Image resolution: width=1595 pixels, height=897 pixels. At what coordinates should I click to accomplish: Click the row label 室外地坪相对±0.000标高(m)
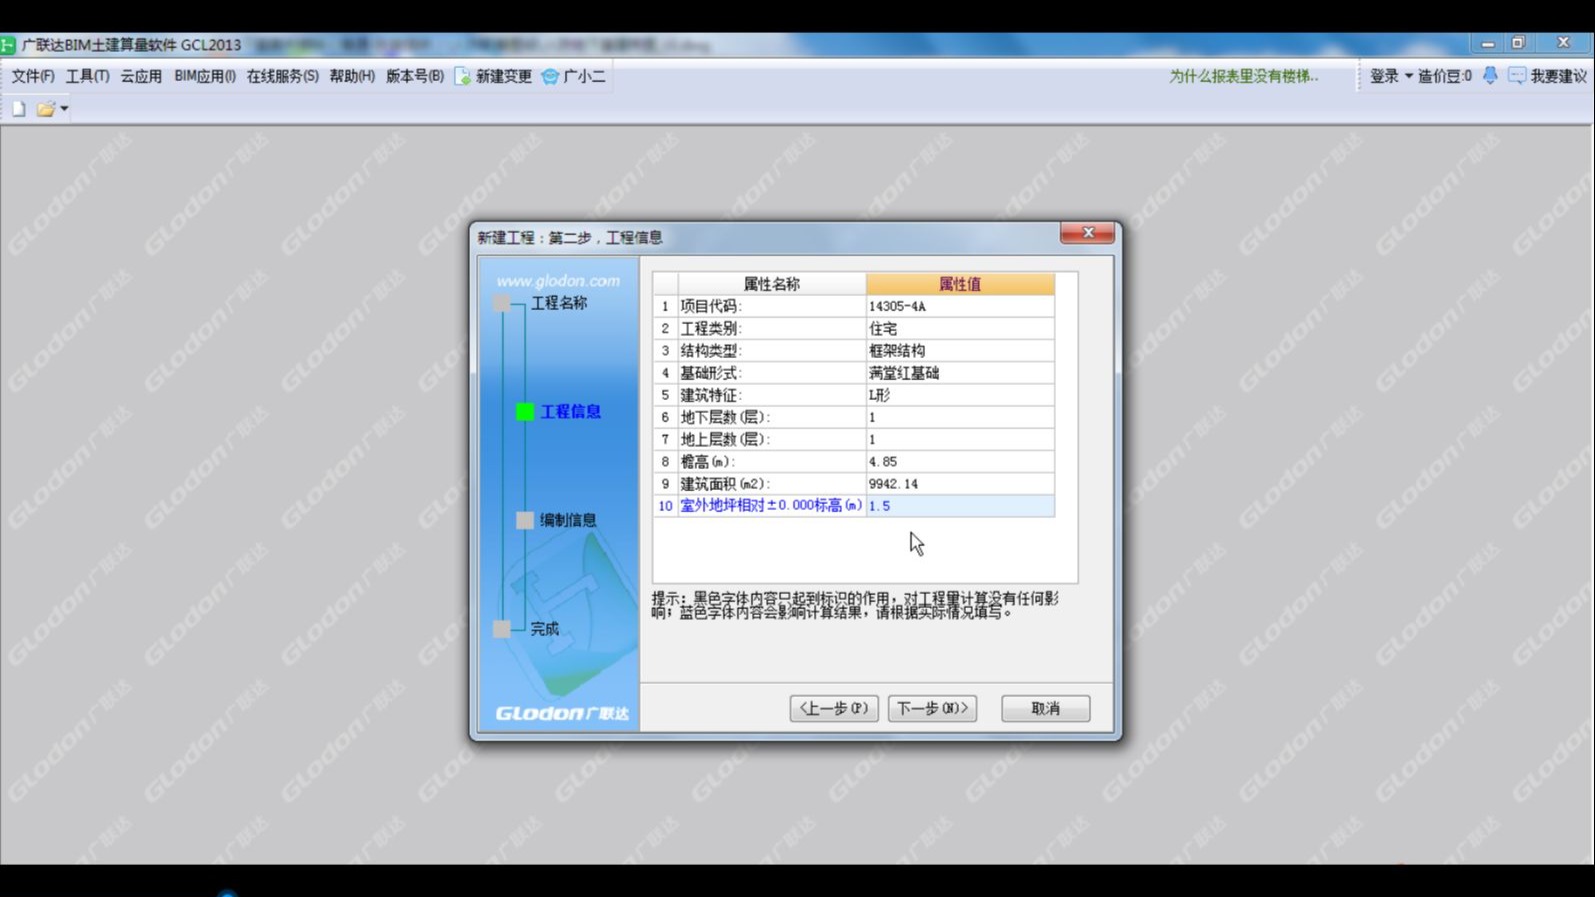771,505
